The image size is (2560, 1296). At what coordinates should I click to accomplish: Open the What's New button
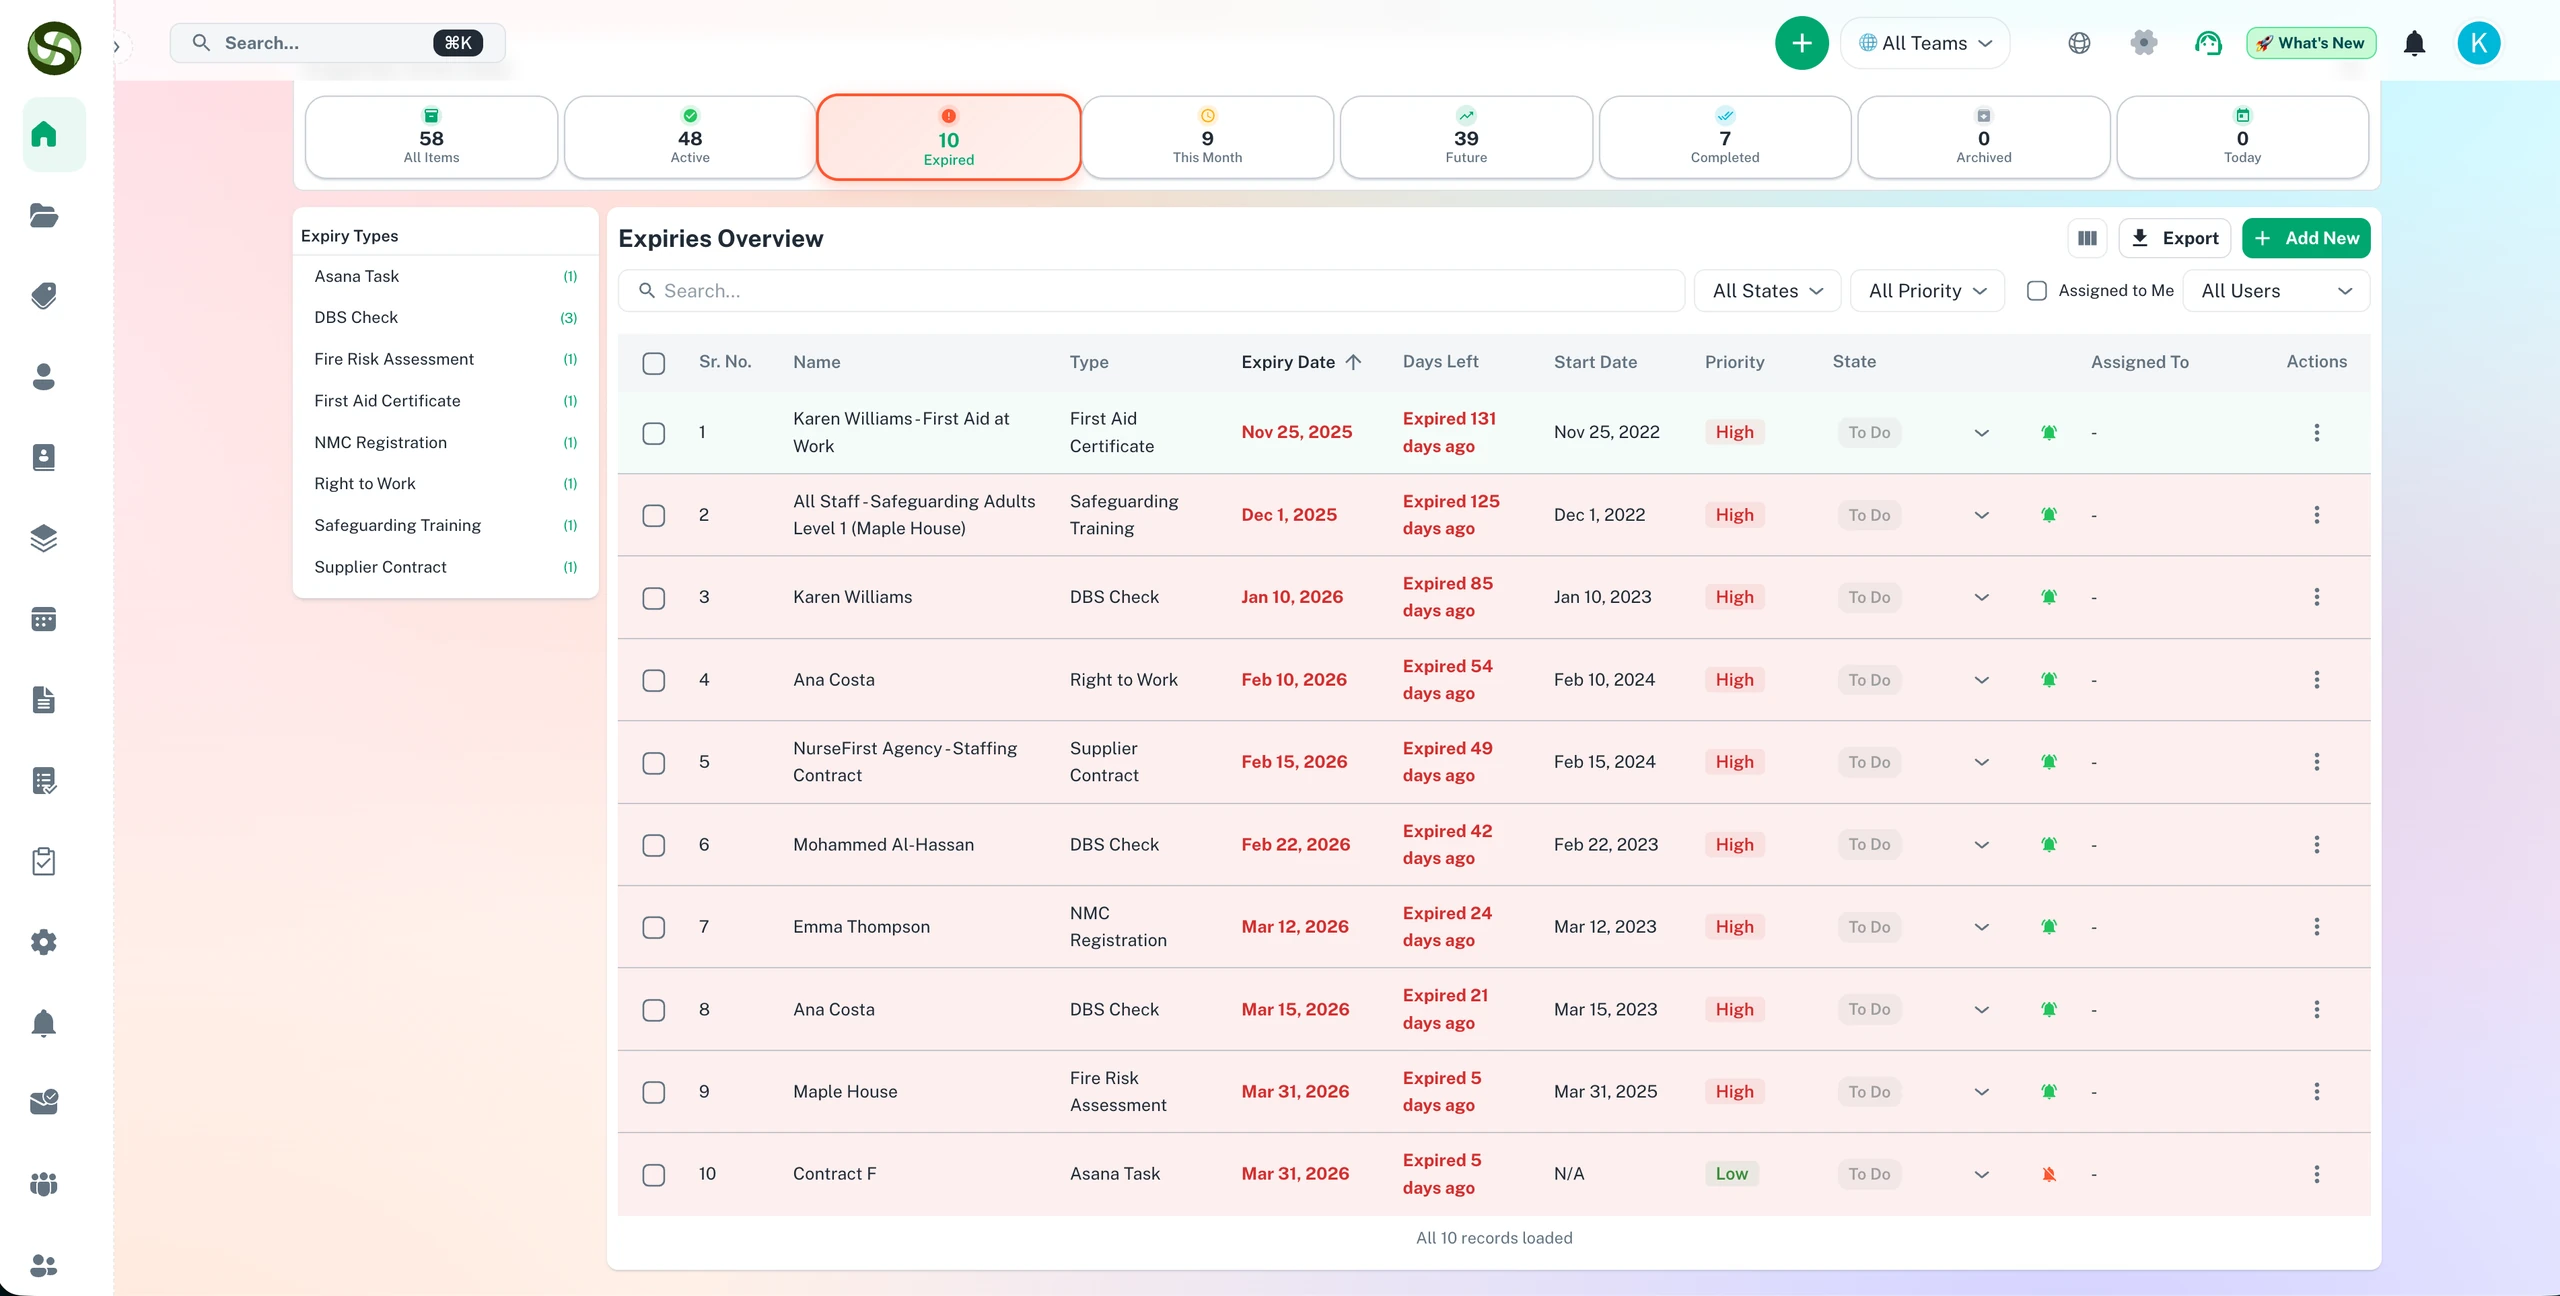[x=2311, y=43]
